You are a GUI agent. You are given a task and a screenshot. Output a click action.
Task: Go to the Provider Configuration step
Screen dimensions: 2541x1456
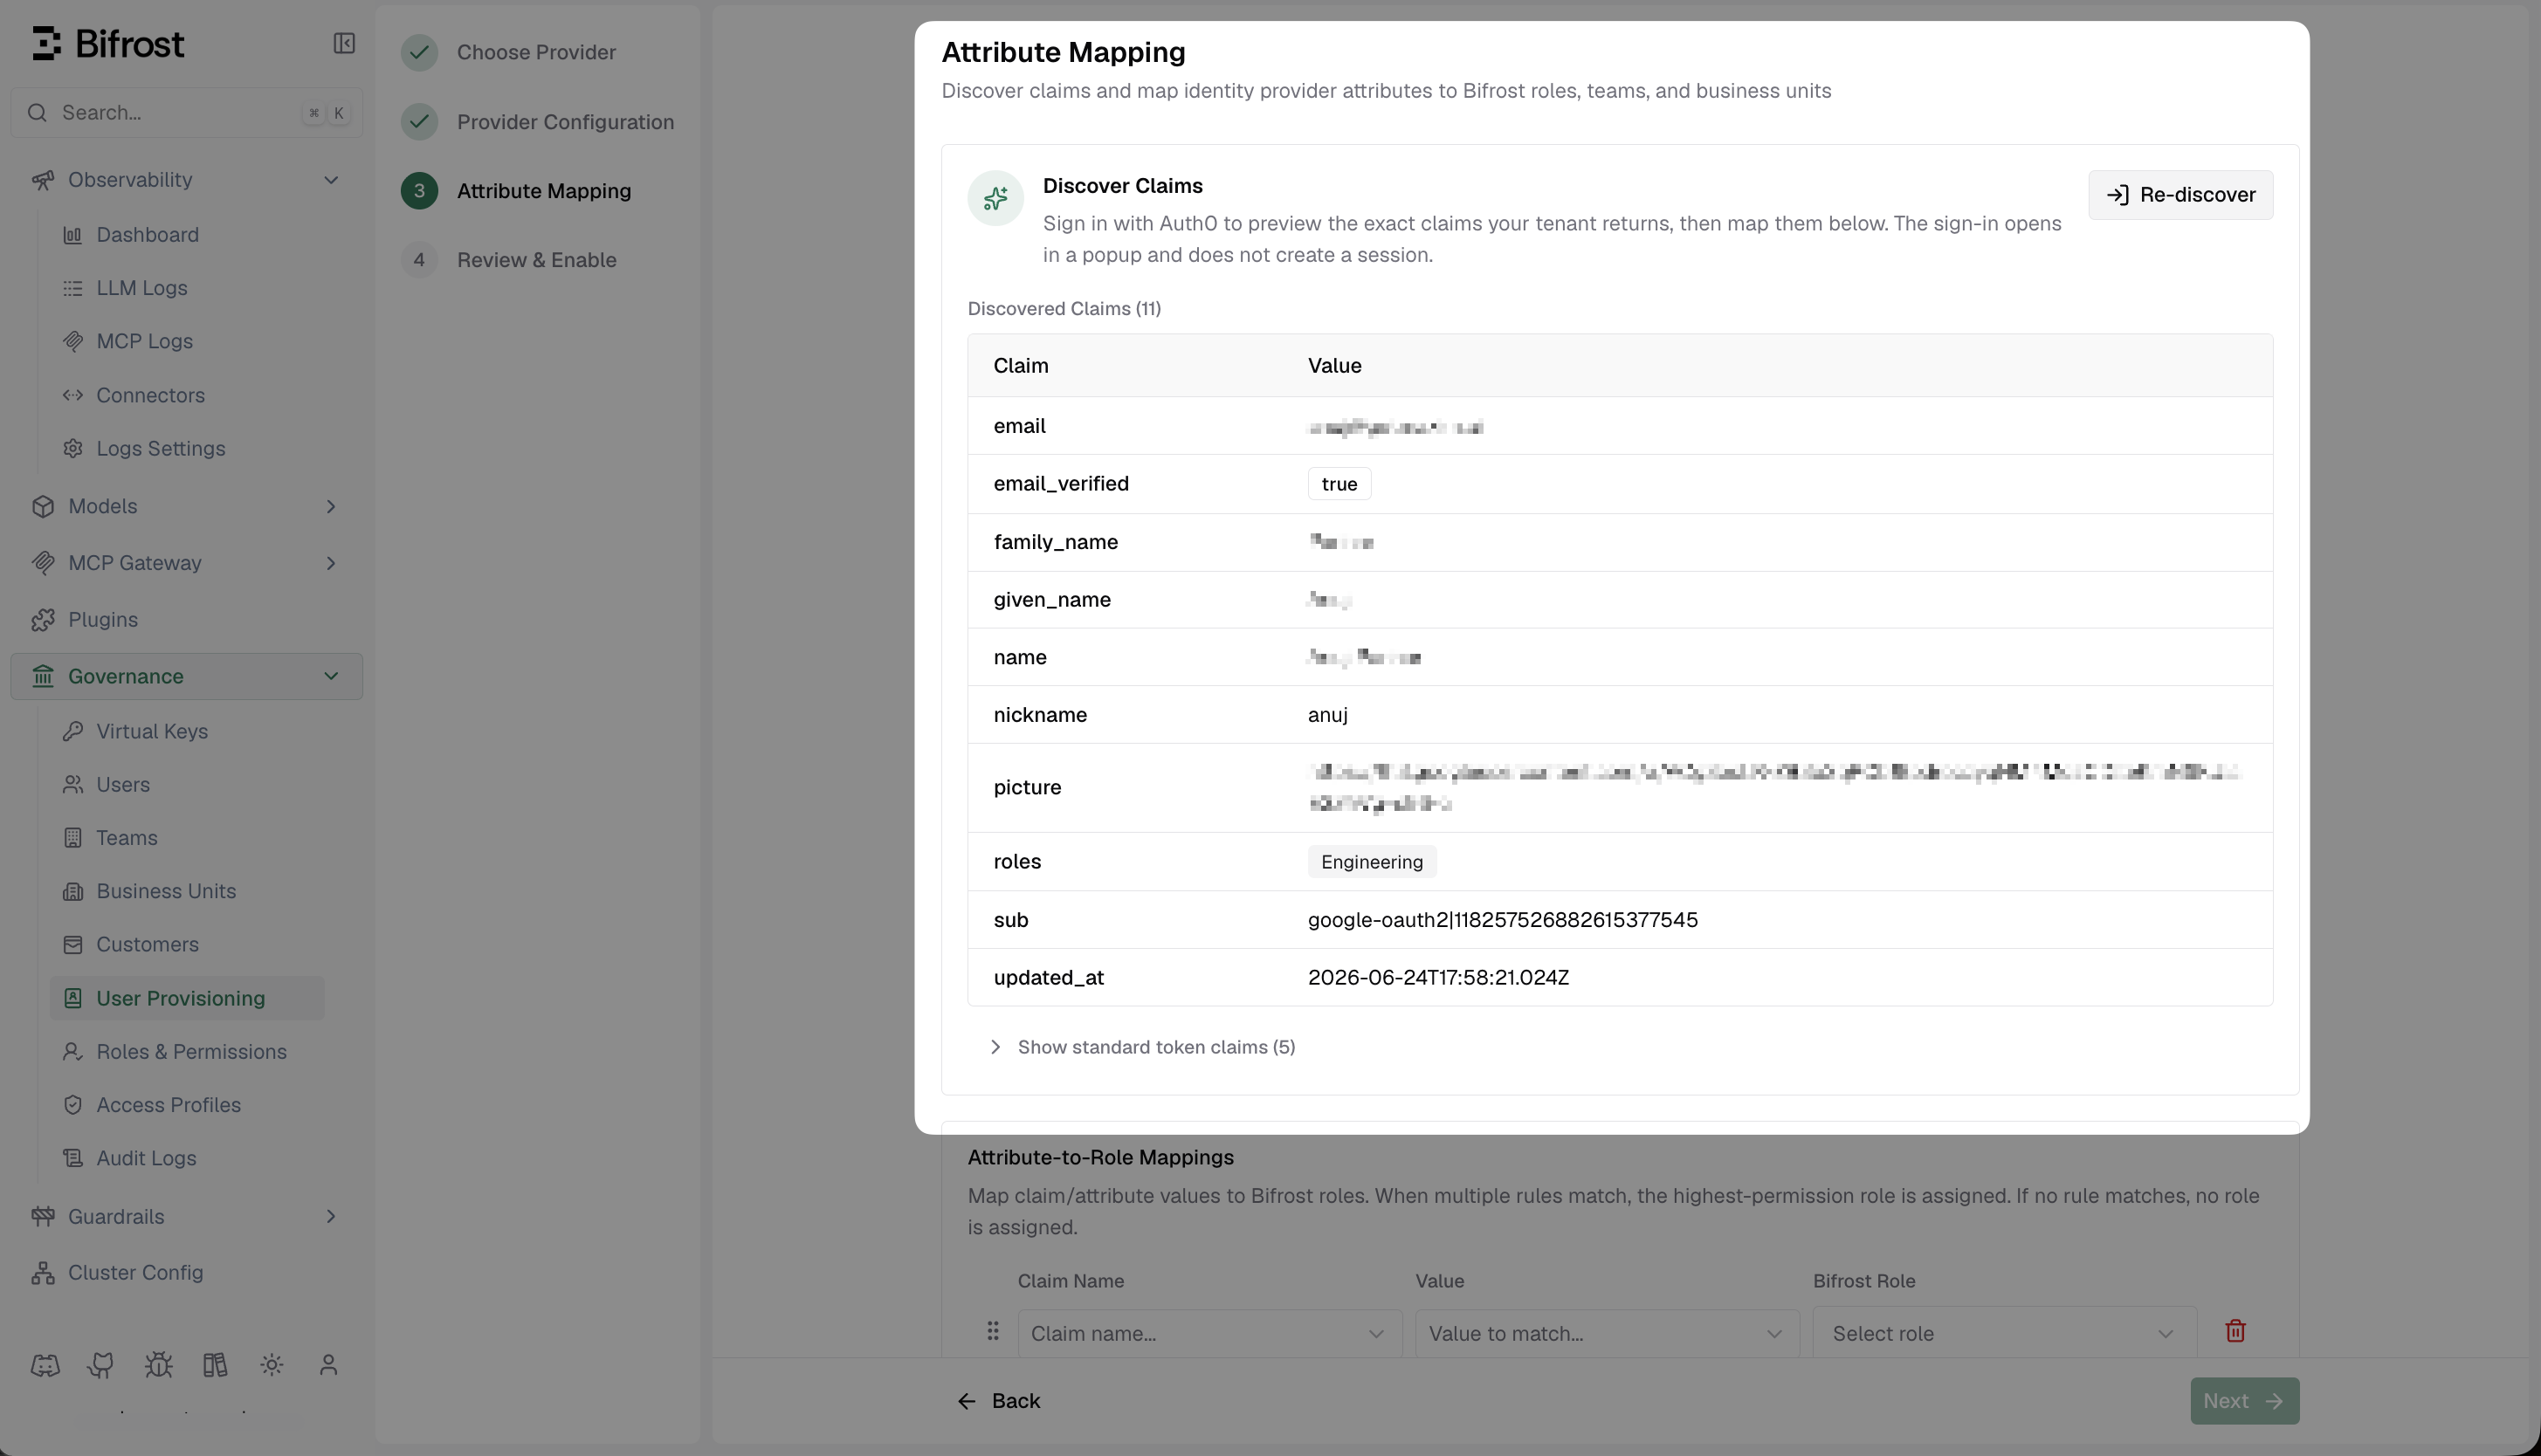(x=538, y=122)
